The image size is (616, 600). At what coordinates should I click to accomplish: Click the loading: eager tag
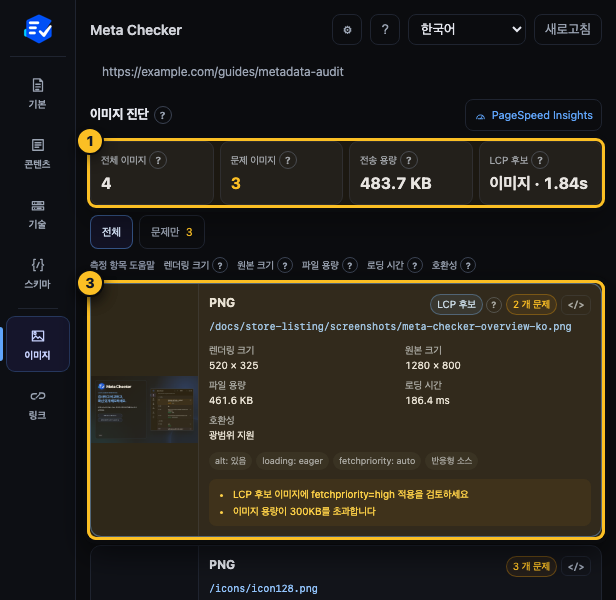coord(292,461)
